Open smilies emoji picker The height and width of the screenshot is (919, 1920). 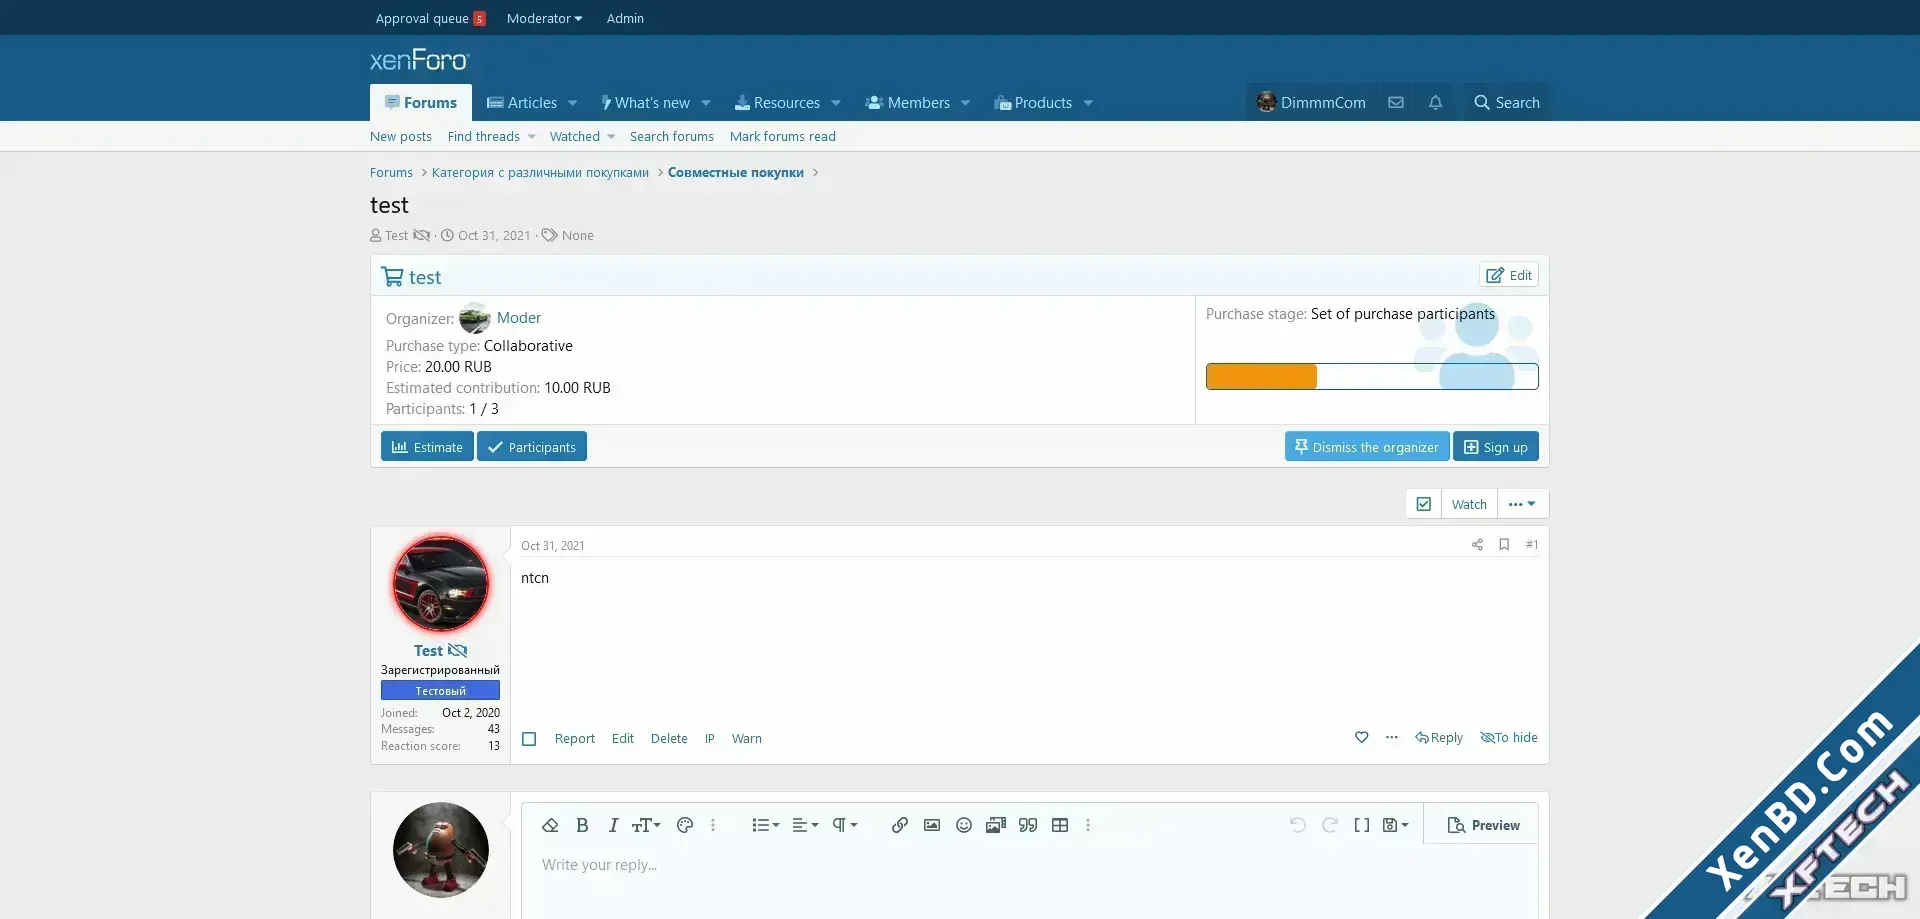pyautogui.click(x=964, y=825)
